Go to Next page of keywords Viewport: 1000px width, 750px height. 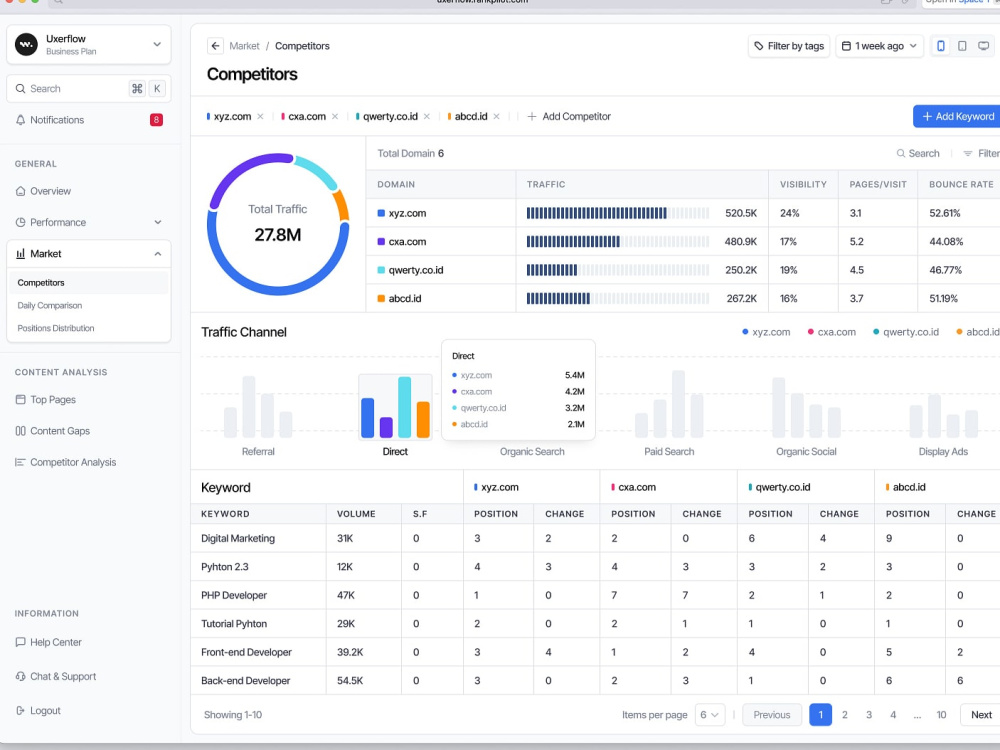[x=981, y=715]
